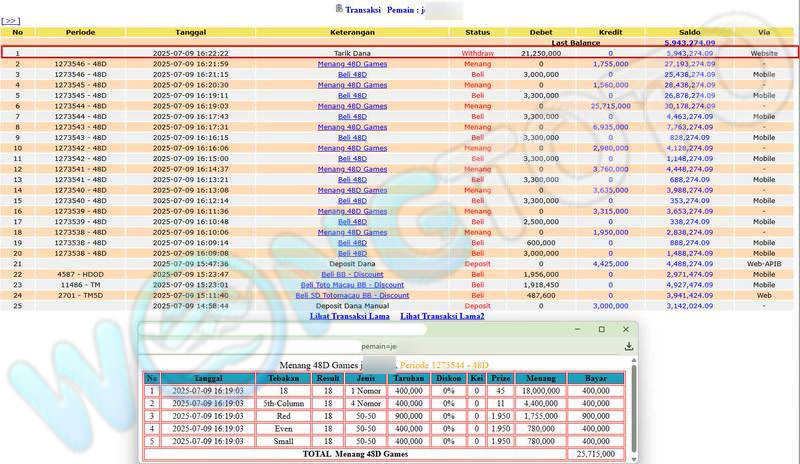
Task: Open Beli Toto Macau BB - Discount link
Action: click(x=352, y=285)
